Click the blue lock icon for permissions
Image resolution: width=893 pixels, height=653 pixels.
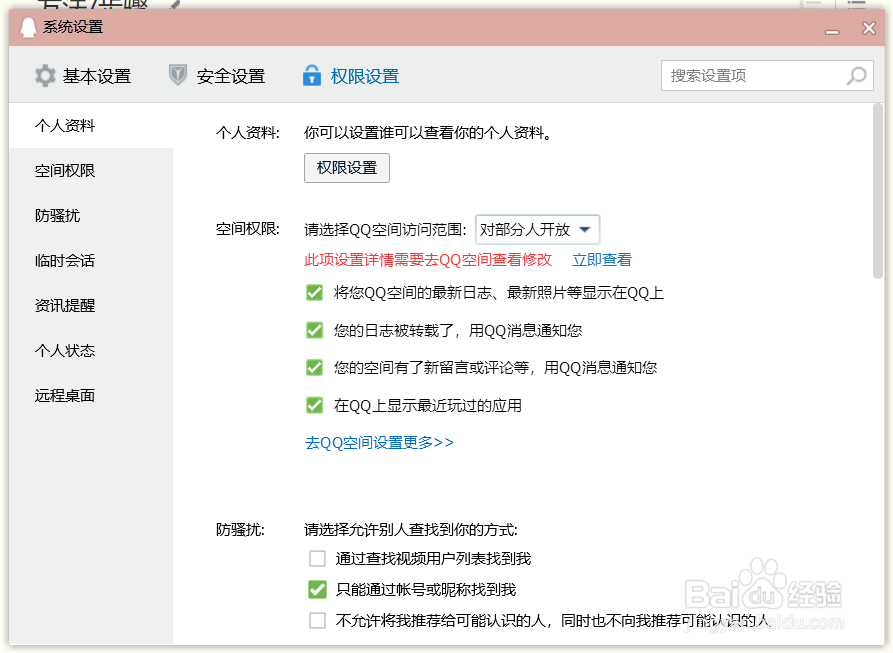point(312,75)
